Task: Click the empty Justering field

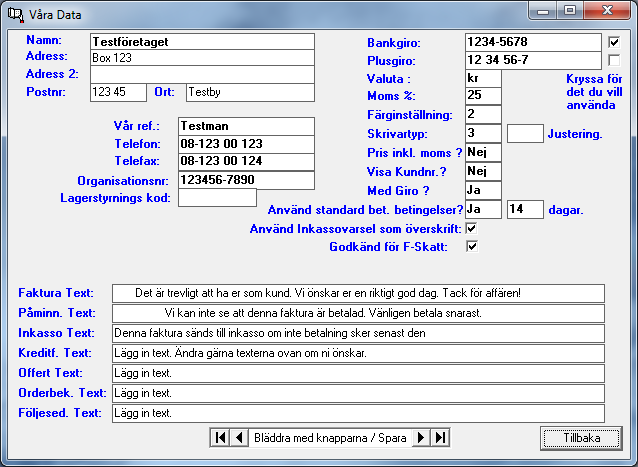Action: (x=525, y=133)
